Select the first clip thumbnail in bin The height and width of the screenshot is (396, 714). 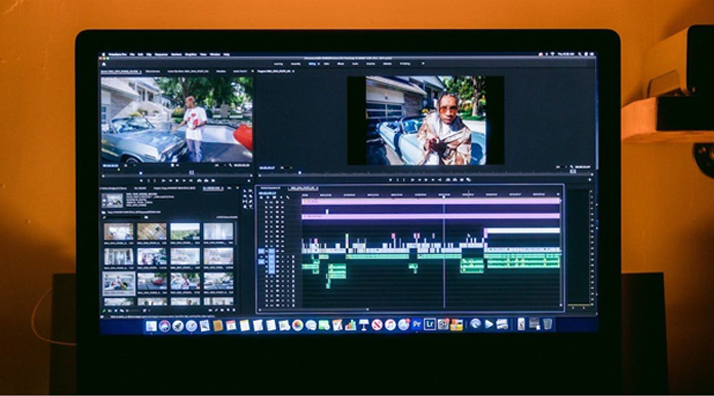coord(118,232)
